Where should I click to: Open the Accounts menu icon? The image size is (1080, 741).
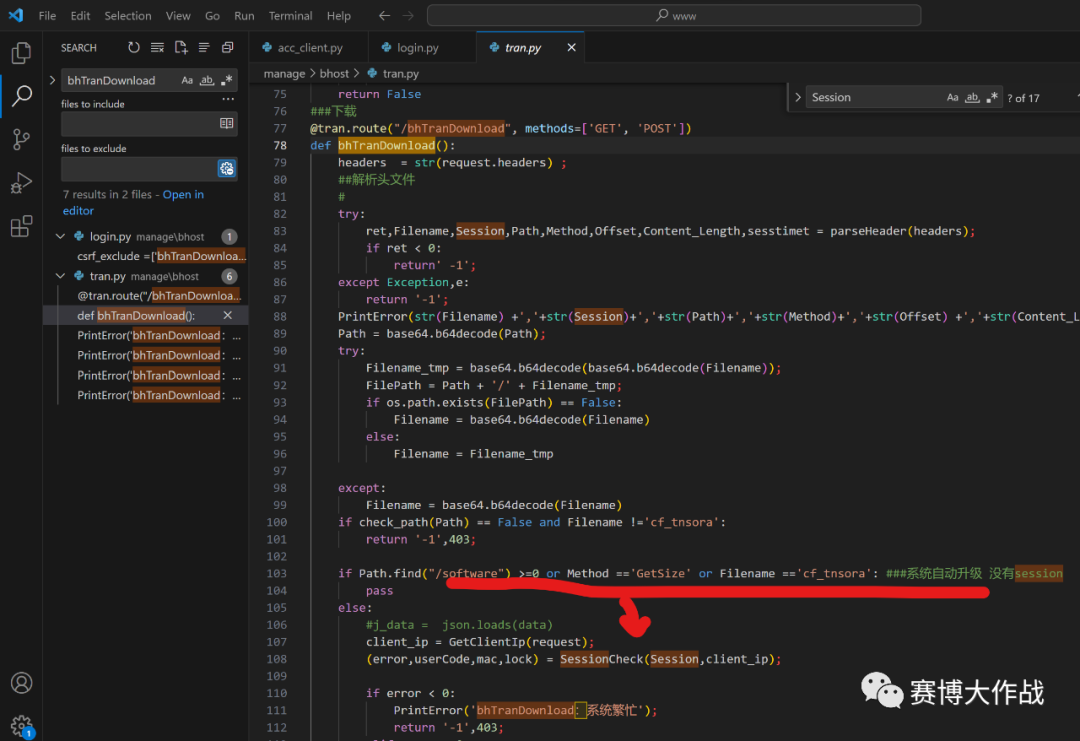21,682
